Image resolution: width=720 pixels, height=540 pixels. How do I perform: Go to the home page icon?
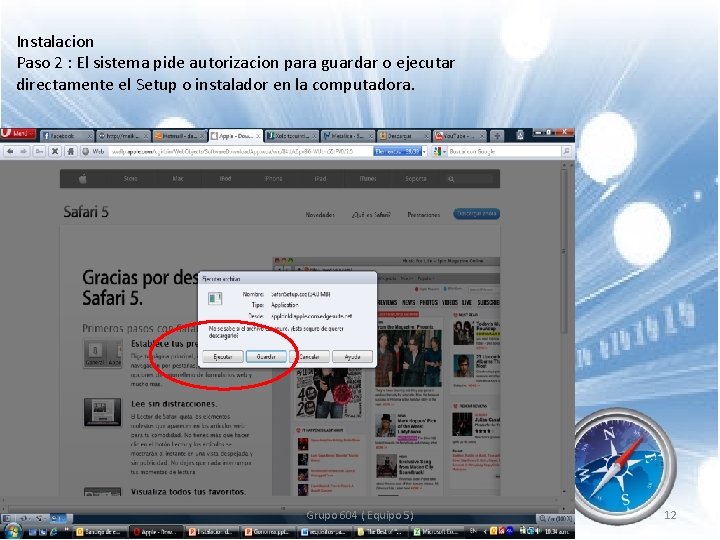point(70,151)
